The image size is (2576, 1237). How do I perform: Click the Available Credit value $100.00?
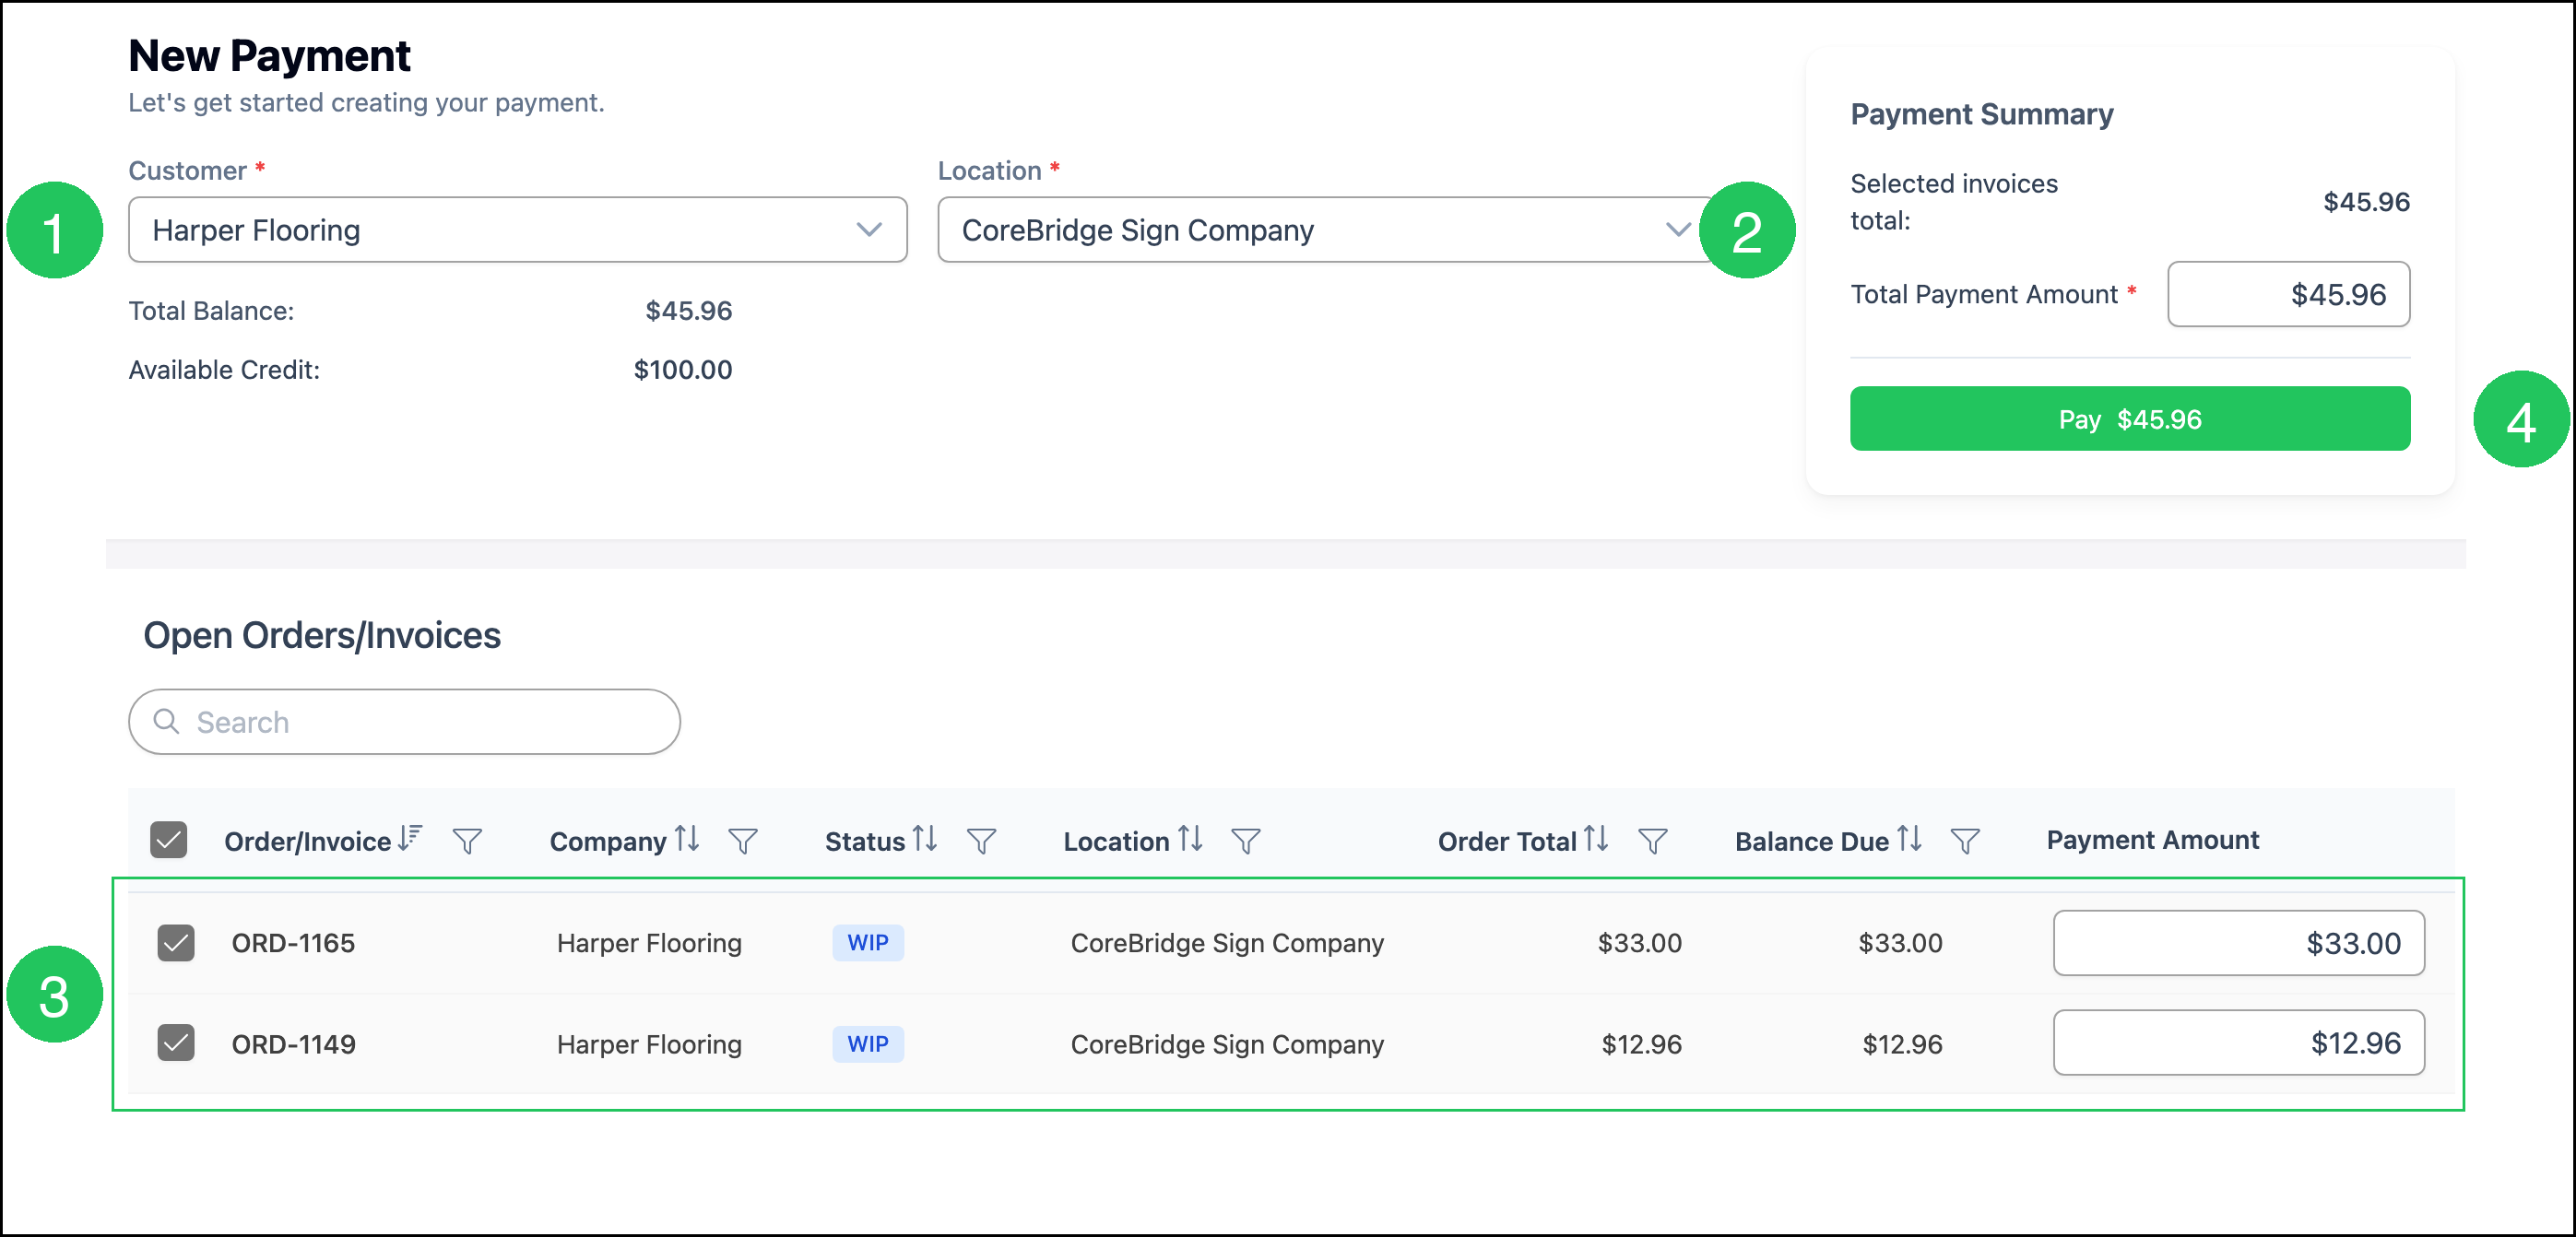coord(683,370)
